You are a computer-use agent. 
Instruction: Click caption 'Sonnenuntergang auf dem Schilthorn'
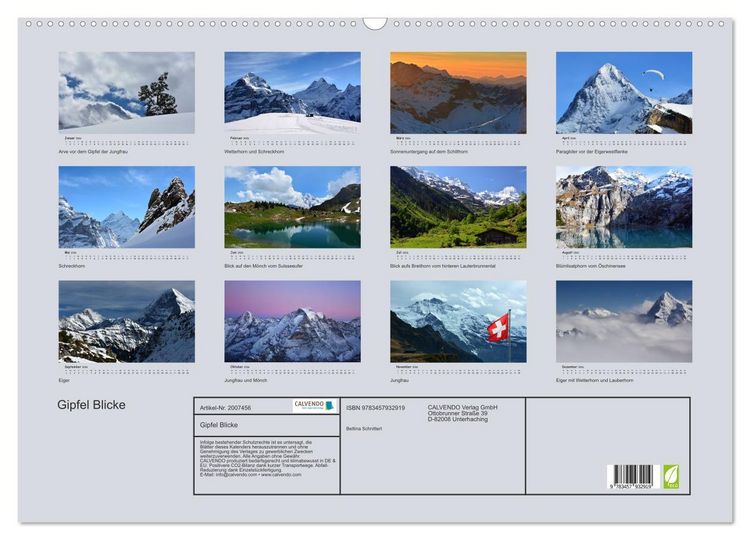[x=429, y=152]
